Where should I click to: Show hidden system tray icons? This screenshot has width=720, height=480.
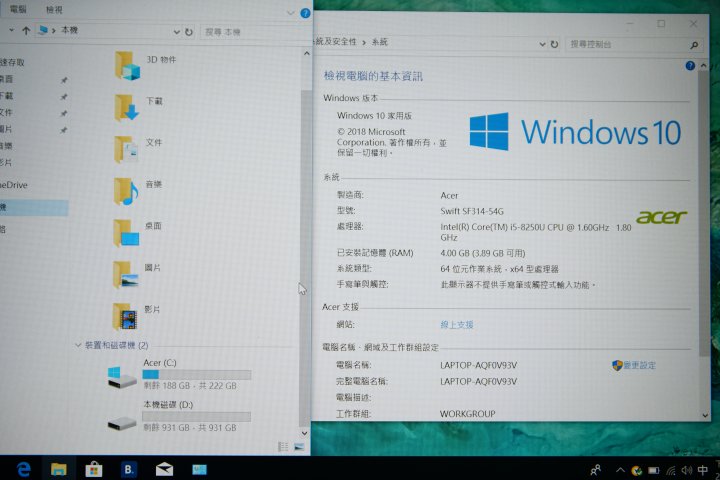[620, 470]
